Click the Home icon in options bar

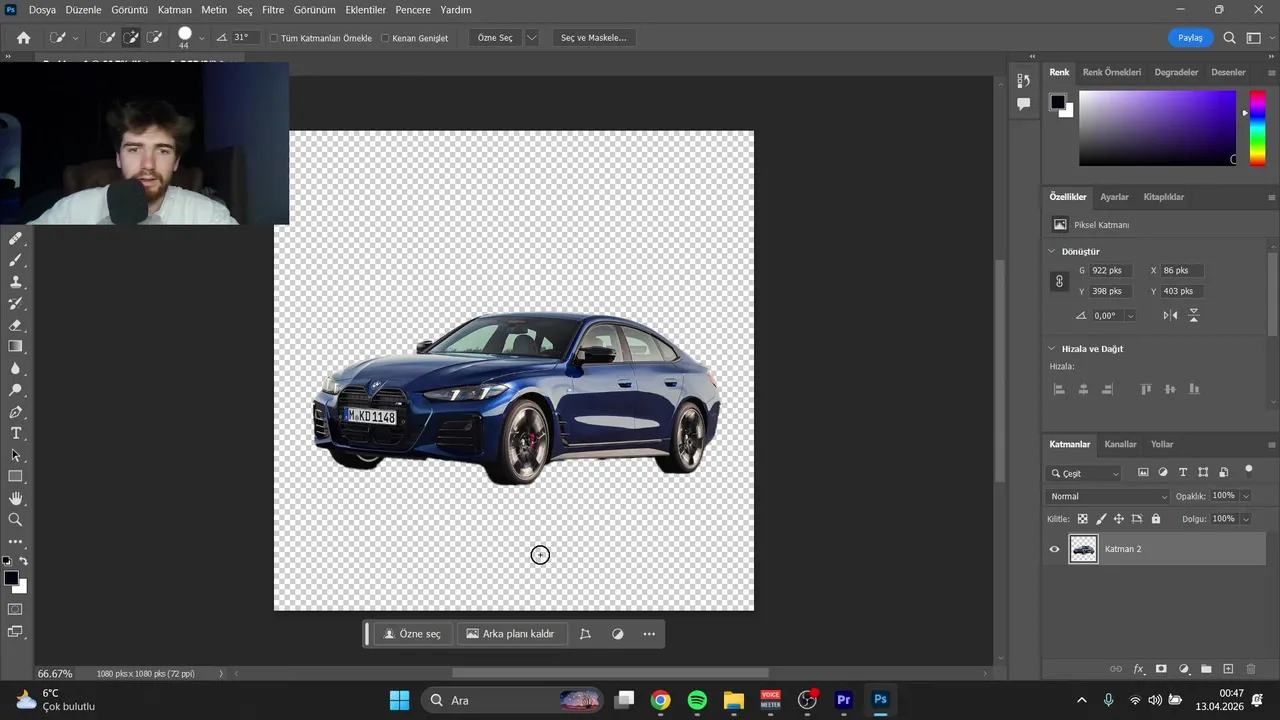[23, 38]
